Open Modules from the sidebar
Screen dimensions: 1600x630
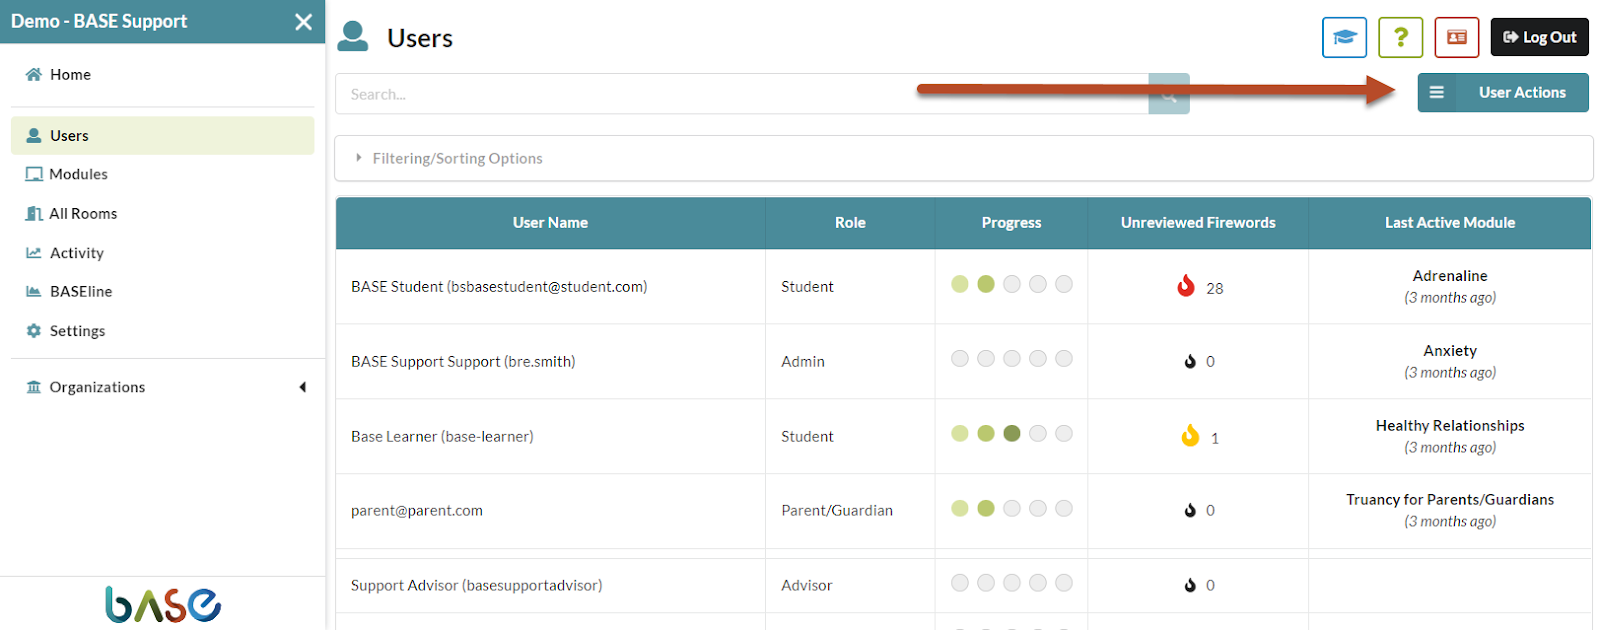[x=78, y=174]
